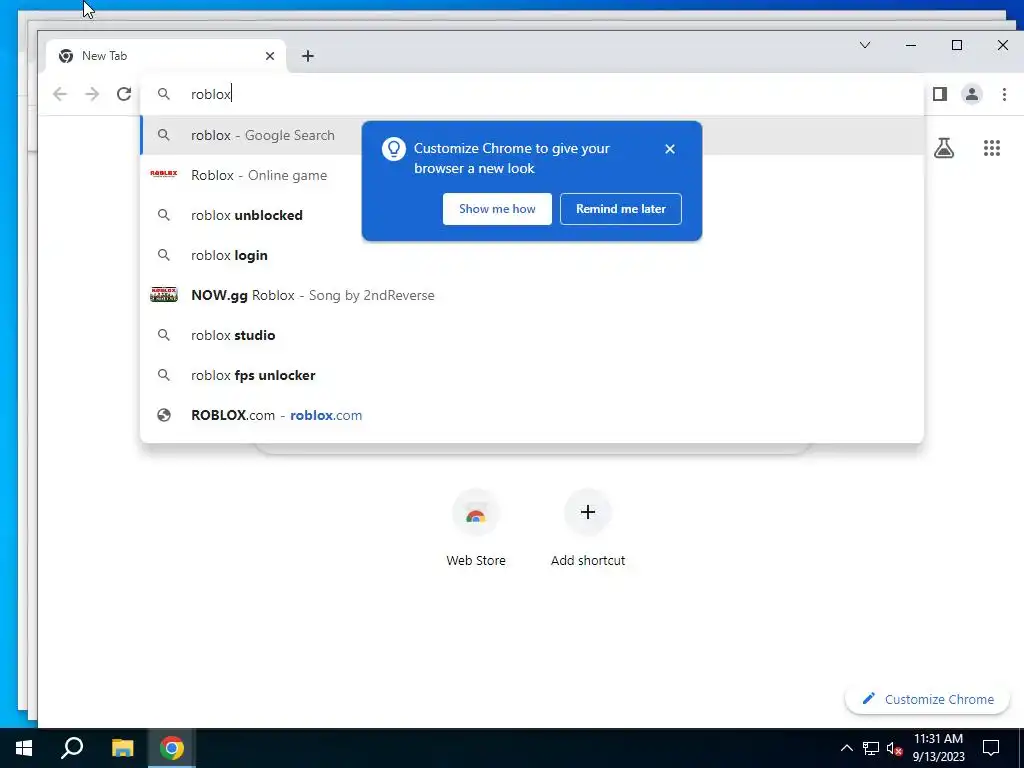
Task: Pick 'NOW.gg Roblox' song suggestion
Action: (x=532, y=295)
